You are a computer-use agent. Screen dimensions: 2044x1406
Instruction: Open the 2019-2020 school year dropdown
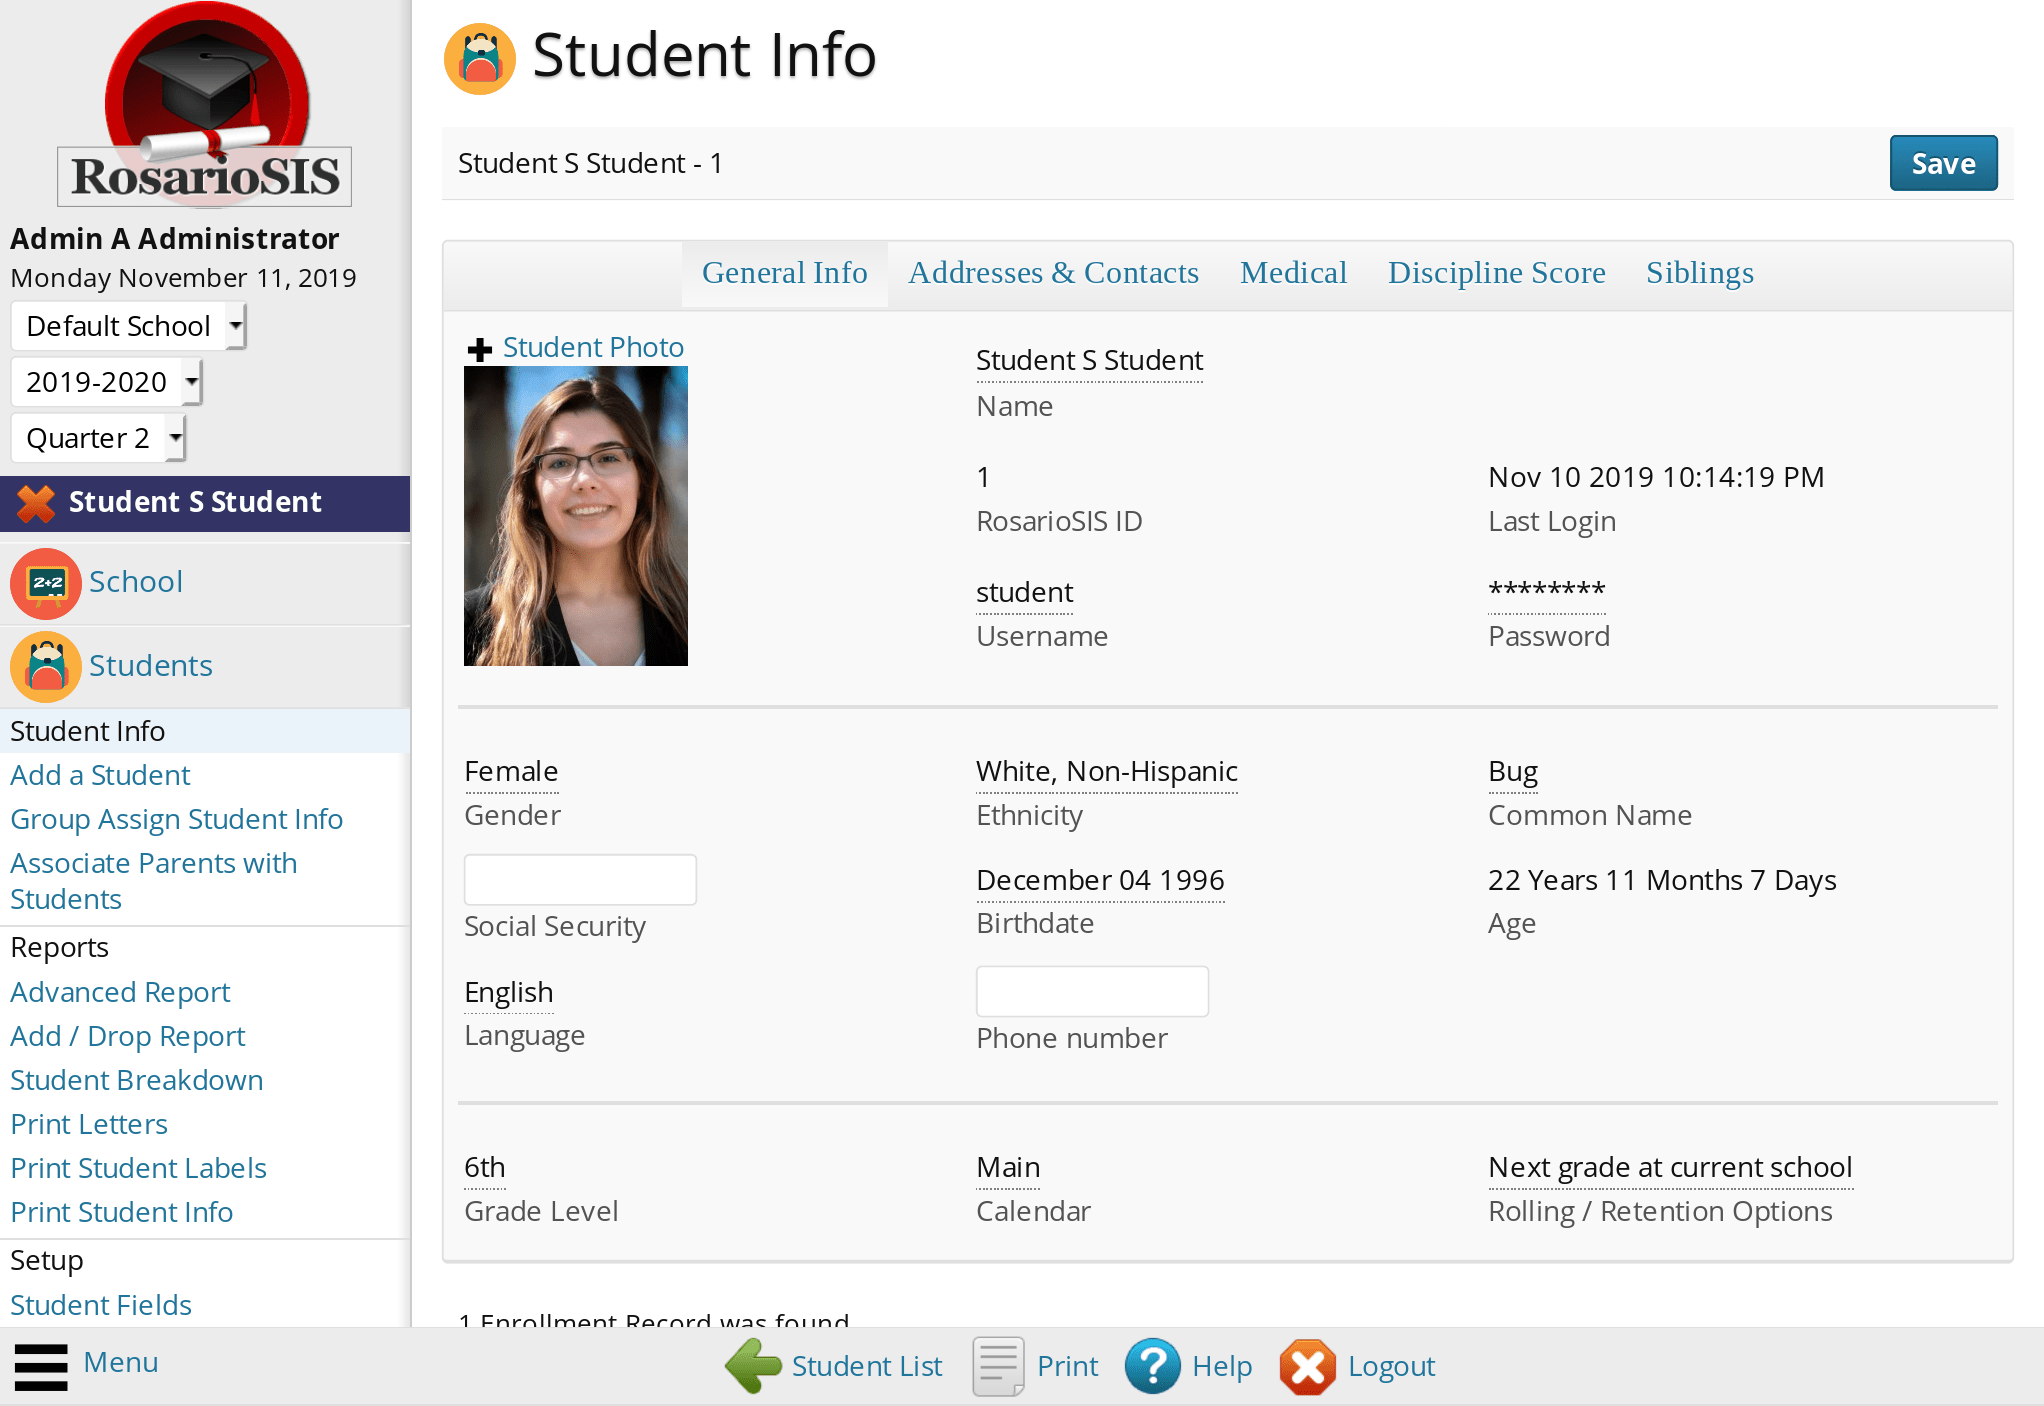[106, 382]
